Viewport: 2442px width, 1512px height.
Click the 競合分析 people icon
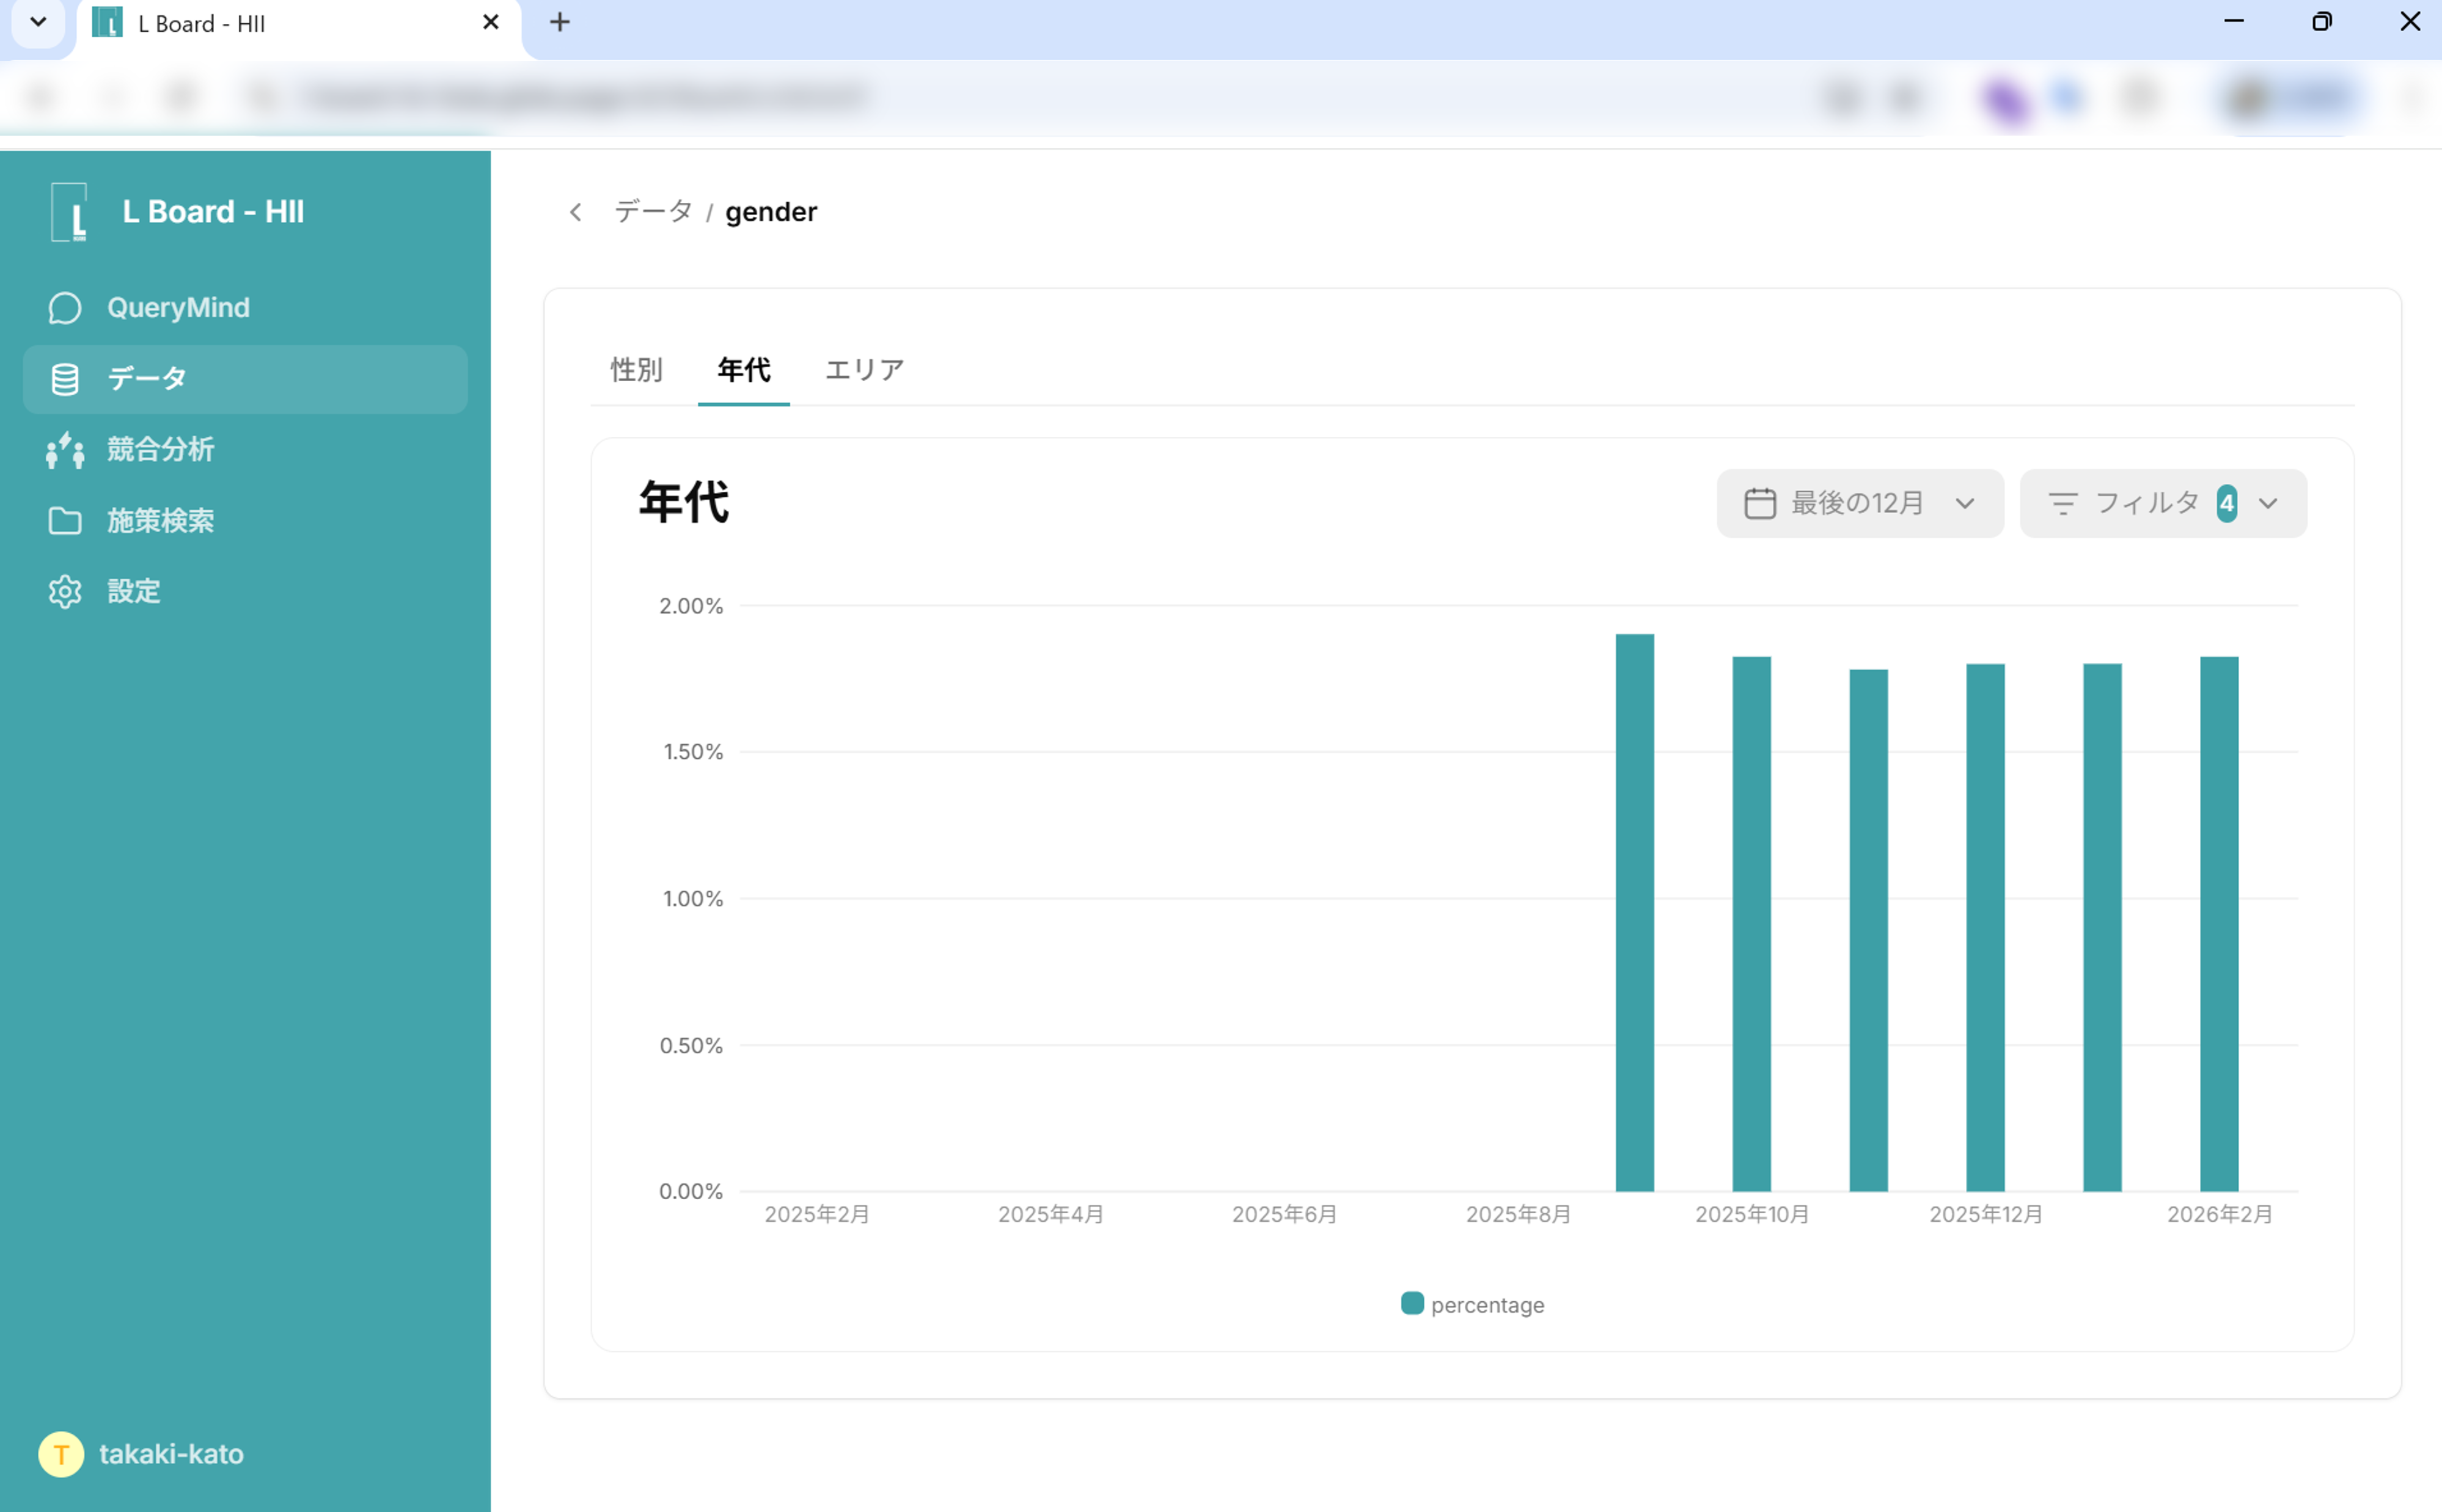click(x=64, y=450)
